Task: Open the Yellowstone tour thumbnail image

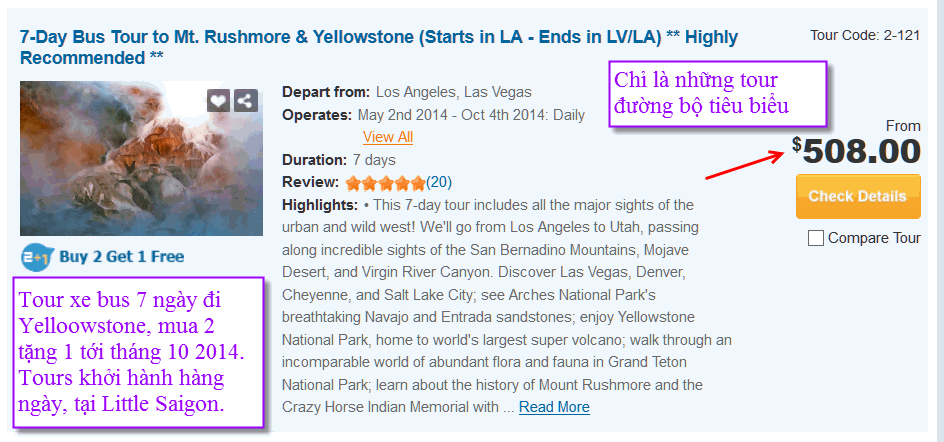Action: click(141, 158)
